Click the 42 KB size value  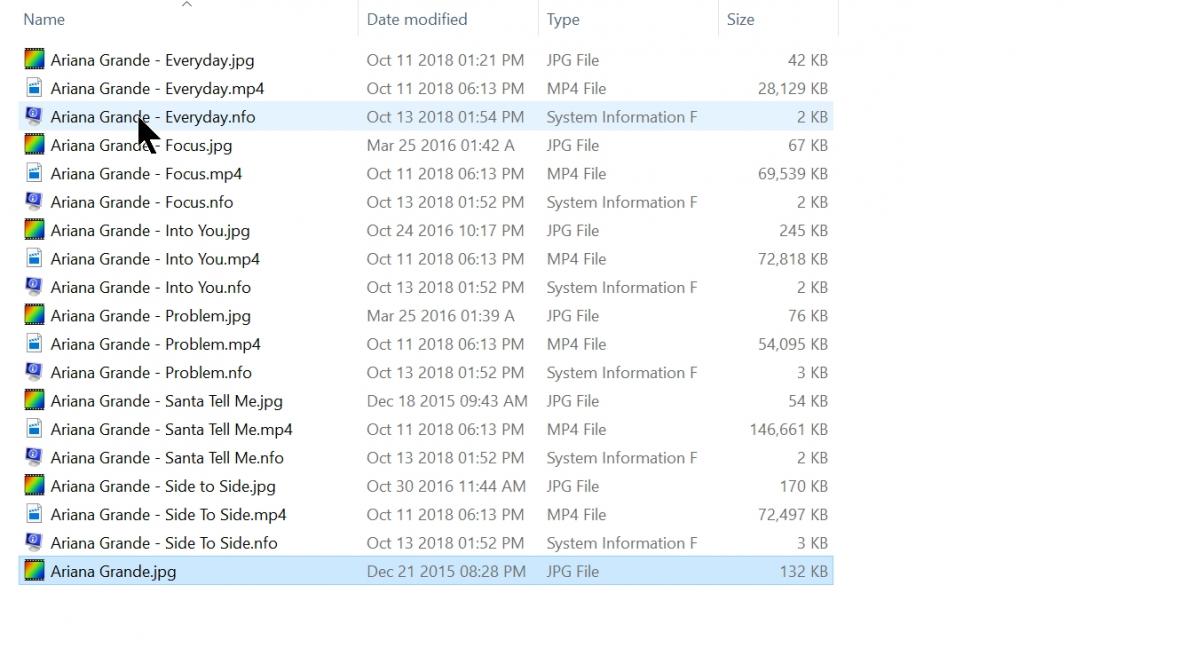[808, 60]
